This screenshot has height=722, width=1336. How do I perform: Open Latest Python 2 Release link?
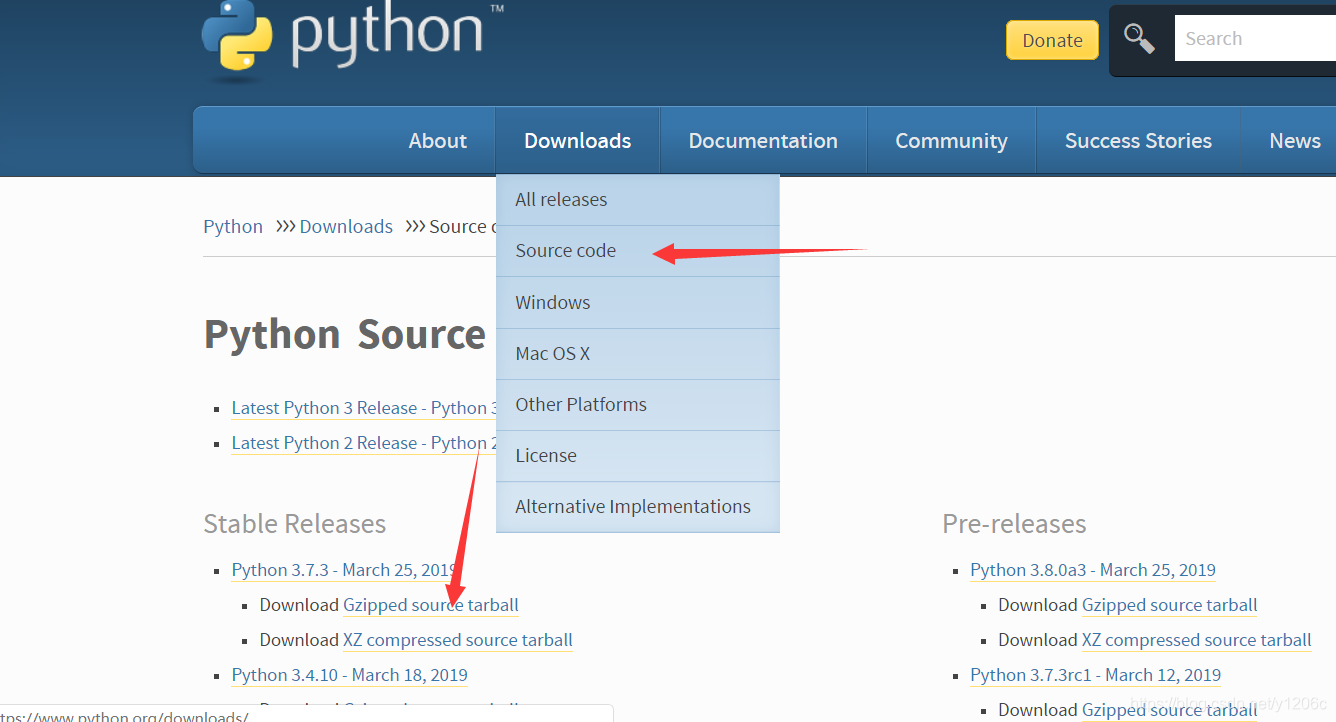364,443
